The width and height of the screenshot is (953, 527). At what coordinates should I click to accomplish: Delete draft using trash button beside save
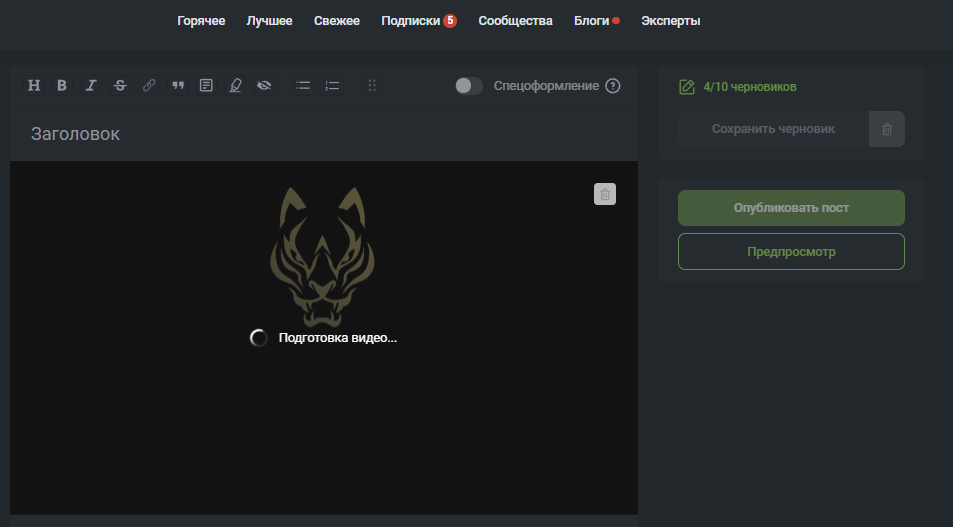[887, 129]
